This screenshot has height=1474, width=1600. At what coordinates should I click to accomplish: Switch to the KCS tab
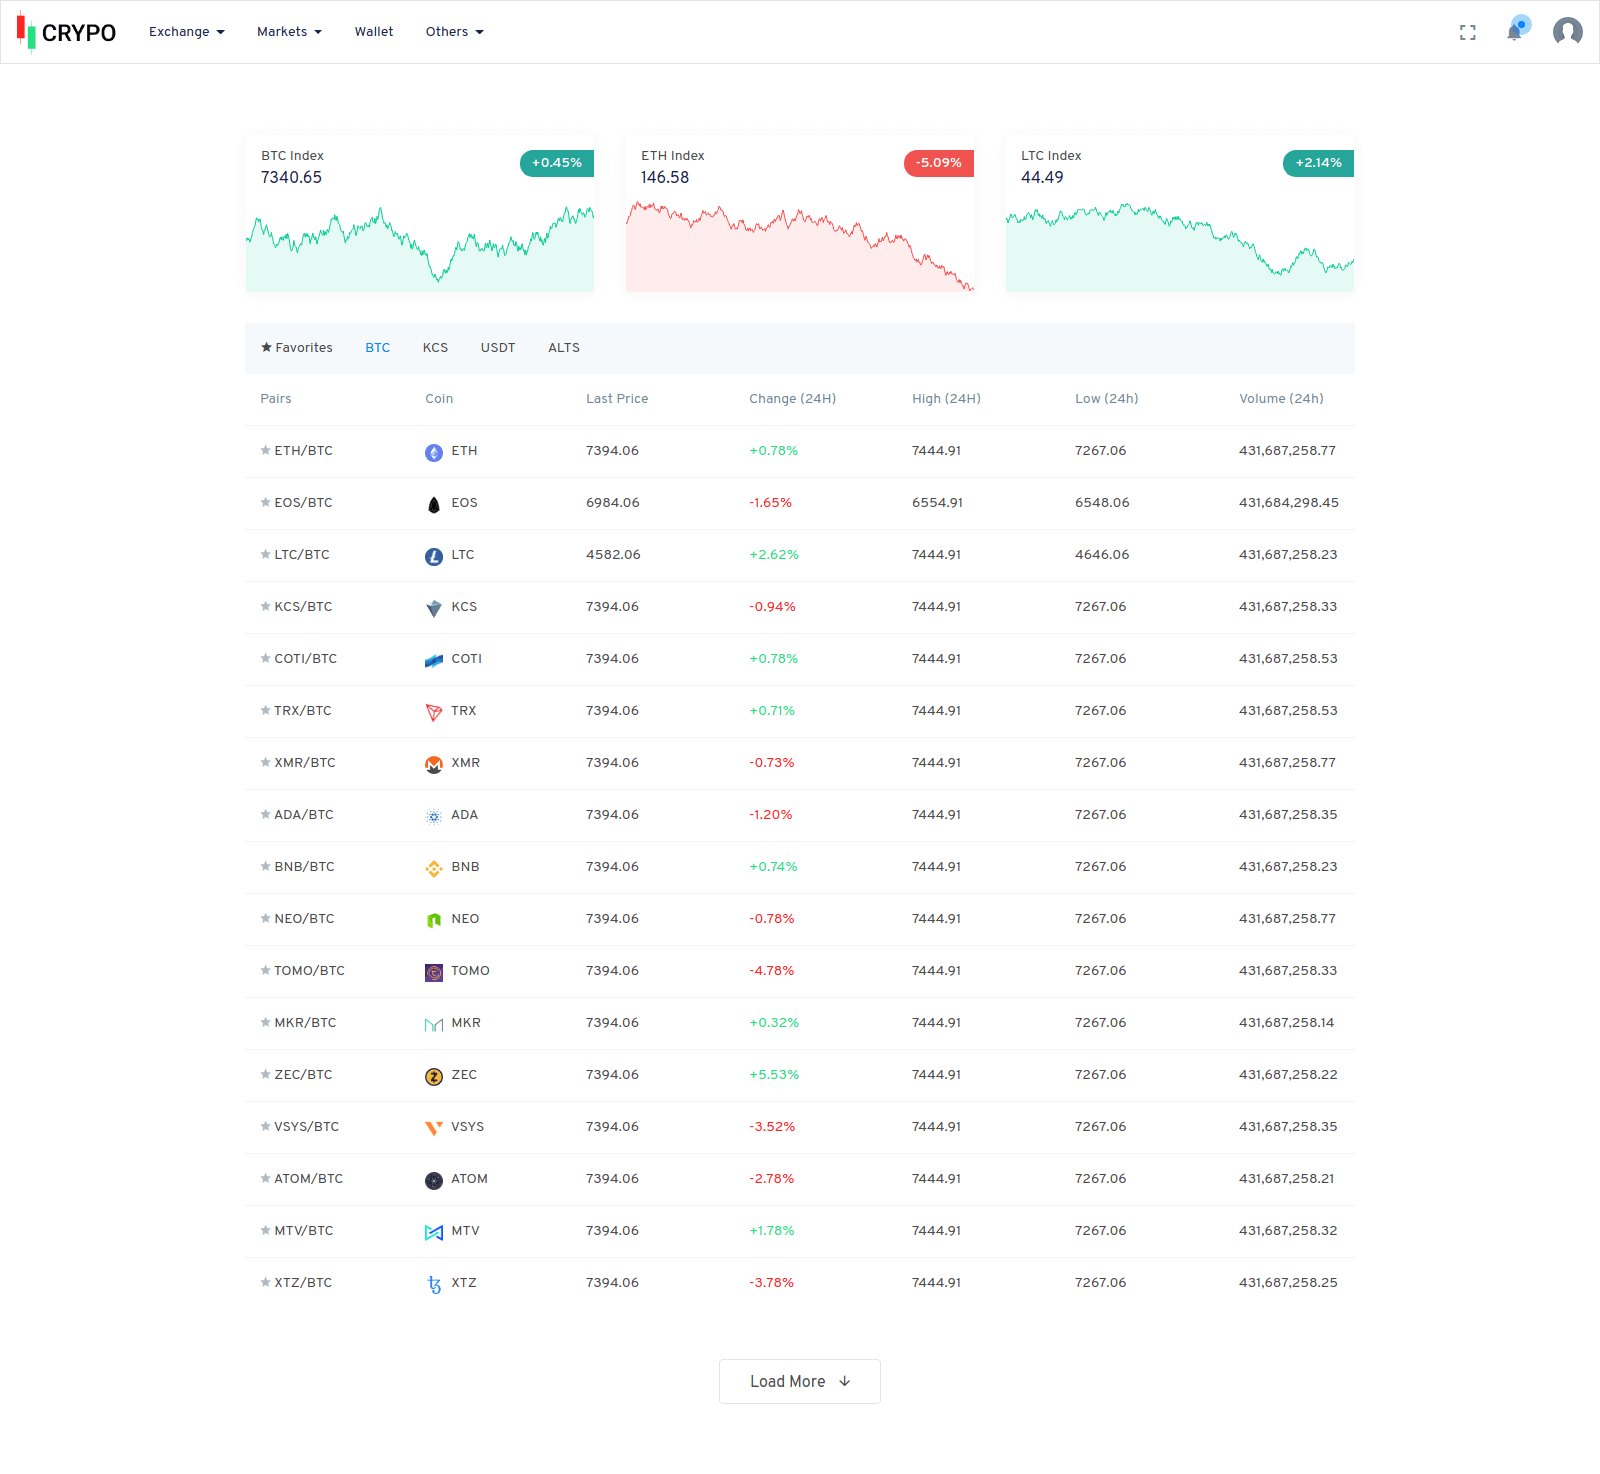point(435,348)
